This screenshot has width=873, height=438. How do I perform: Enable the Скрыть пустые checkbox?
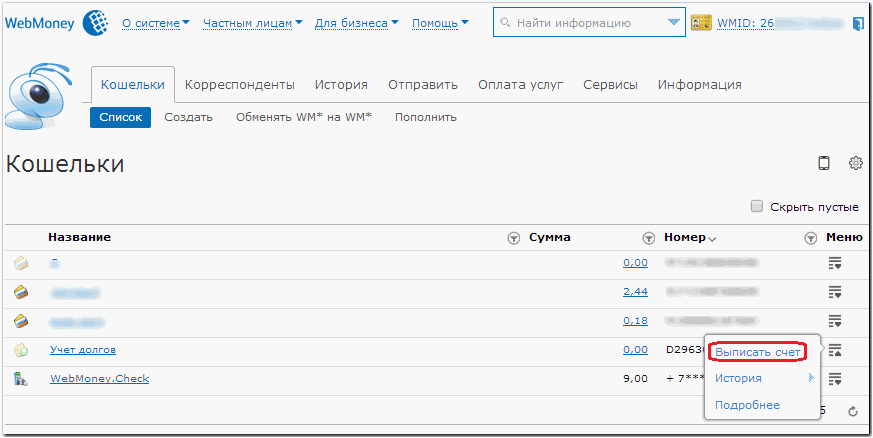(757, 207)
